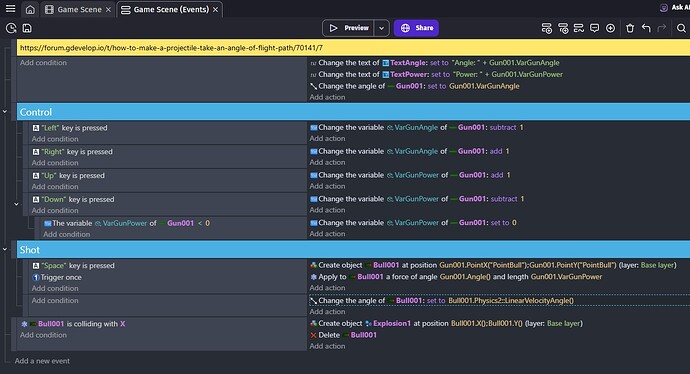Select the Control group header
Screen dimensions: 690x374
coord(353,112)
